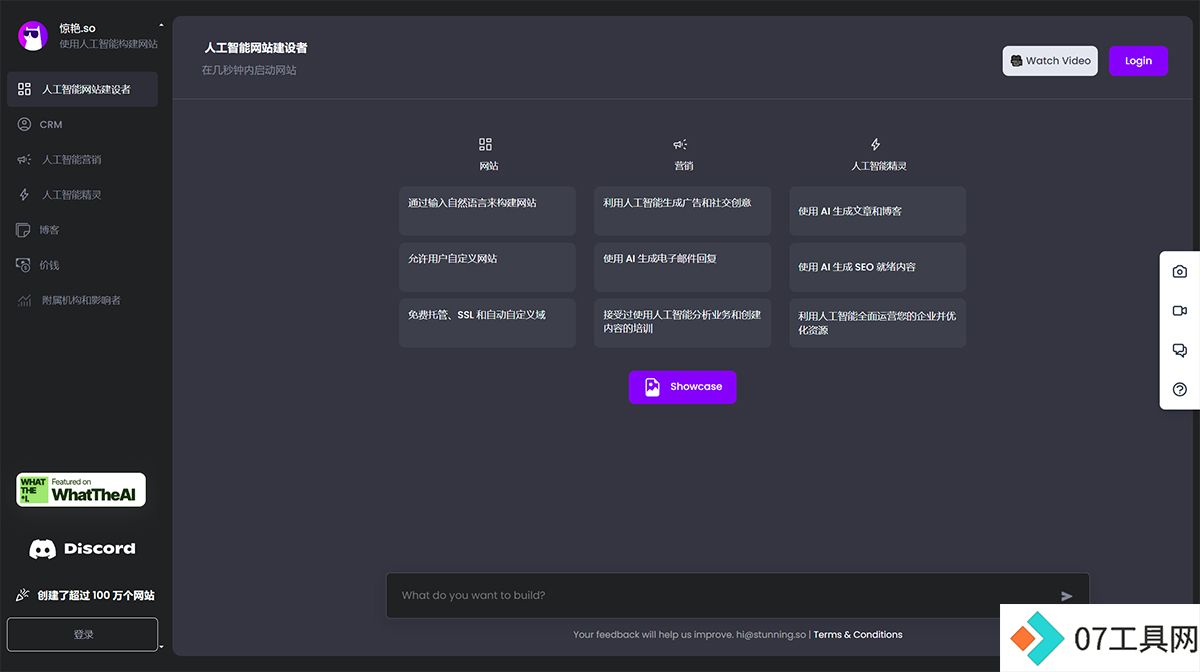This screenshot has width=1200, height=672.
Task: Open the AI website builder sidebar item
Action: pyautogui.click(x=82, y=89)
